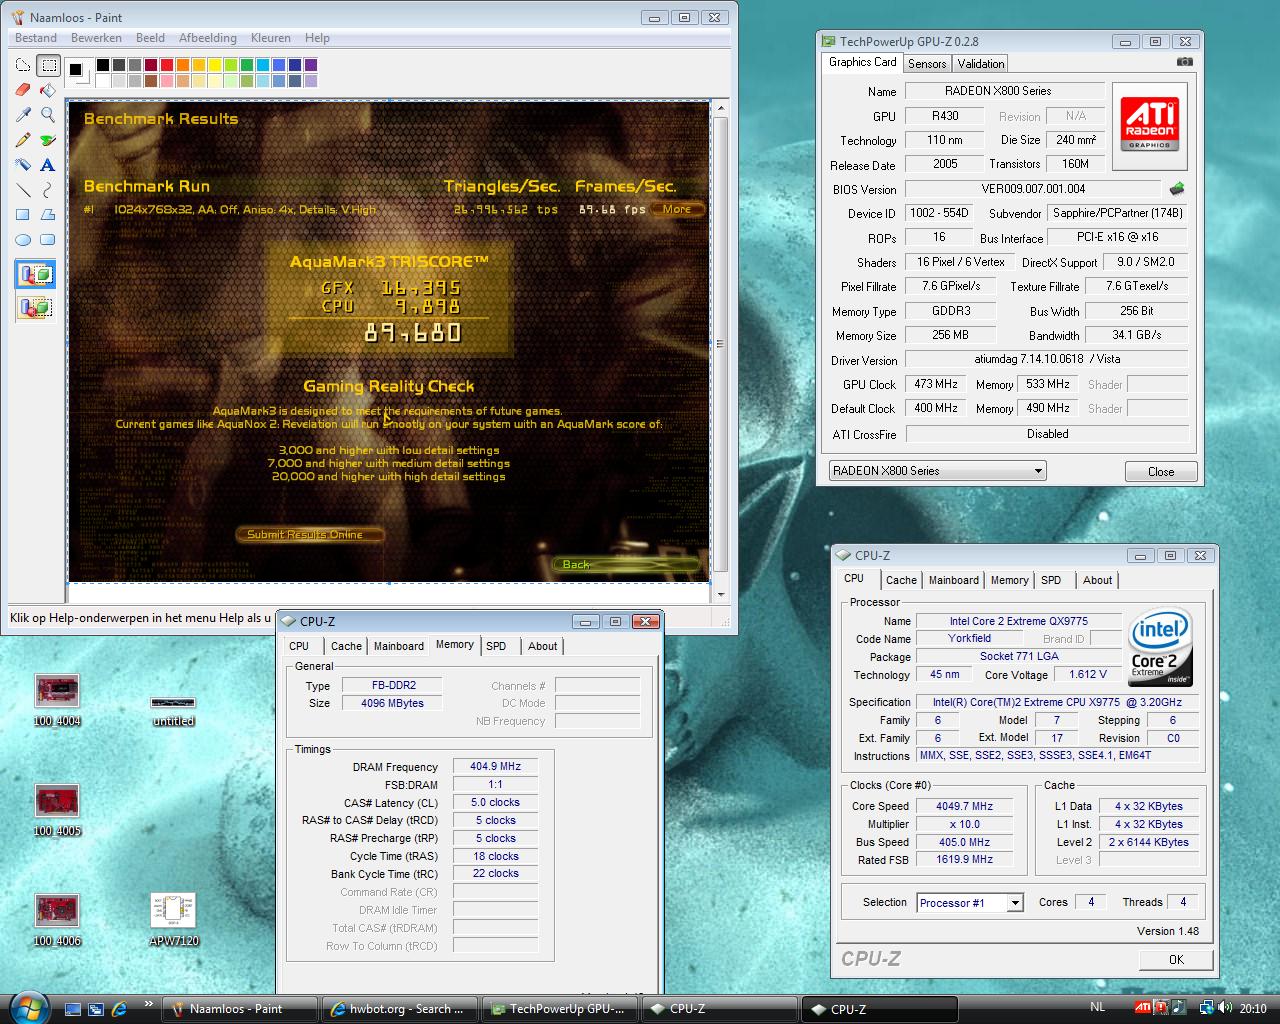This screenshot has width=1280, height=1024.
Task: Select the APW7120 desktop icon
Action: click(173, 919)
